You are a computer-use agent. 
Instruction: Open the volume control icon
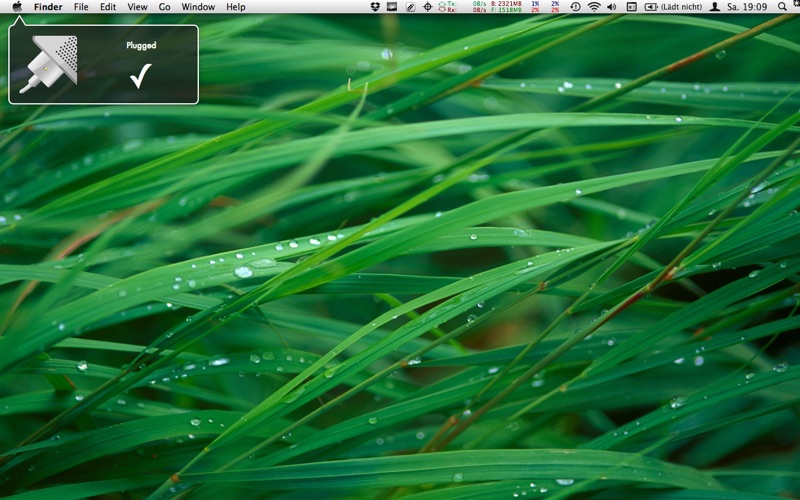click(x=612, y=7)
